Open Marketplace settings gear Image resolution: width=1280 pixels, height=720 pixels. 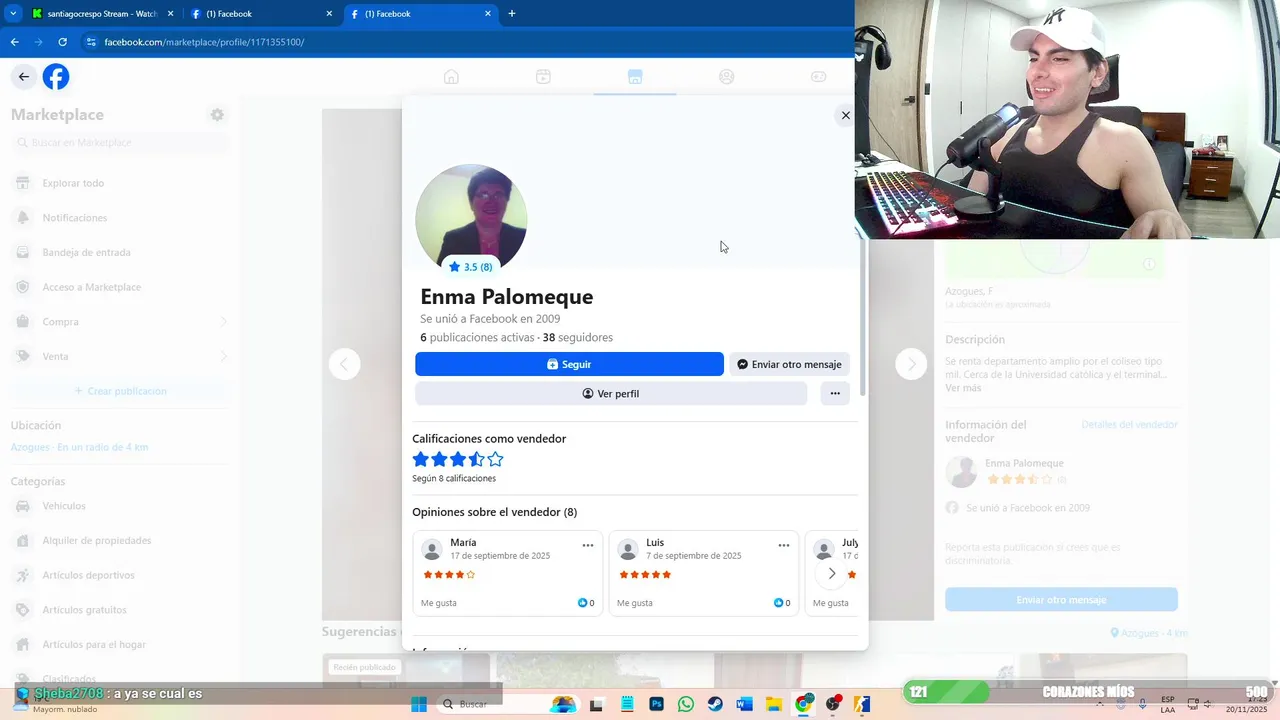coord(217,115)
